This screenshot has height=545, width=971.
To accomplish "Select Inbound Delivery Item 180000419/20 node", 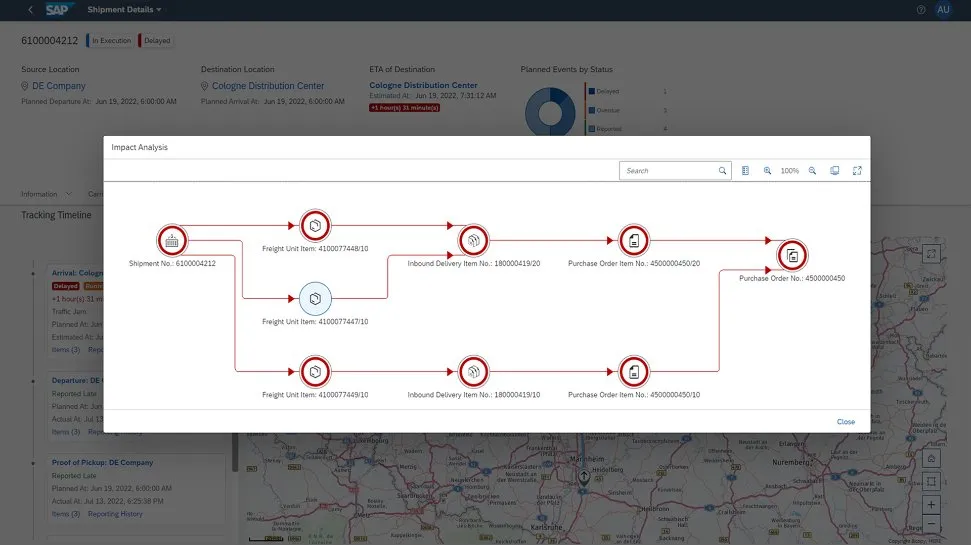I will point(472,240).
